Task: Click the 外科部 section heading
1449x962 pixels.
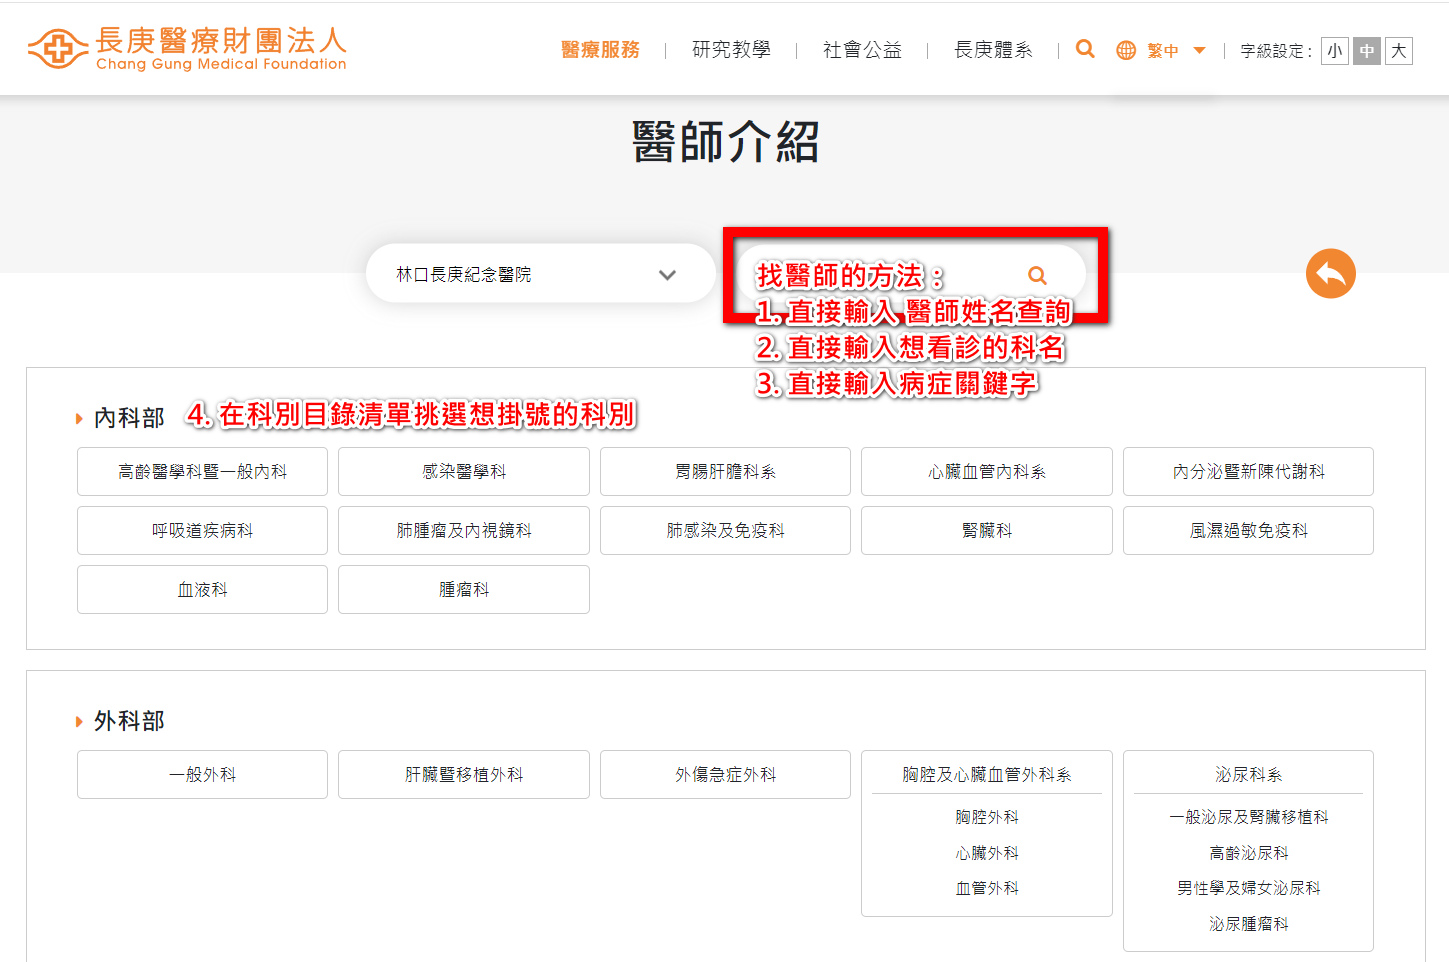Action: (x=129, y=721)
